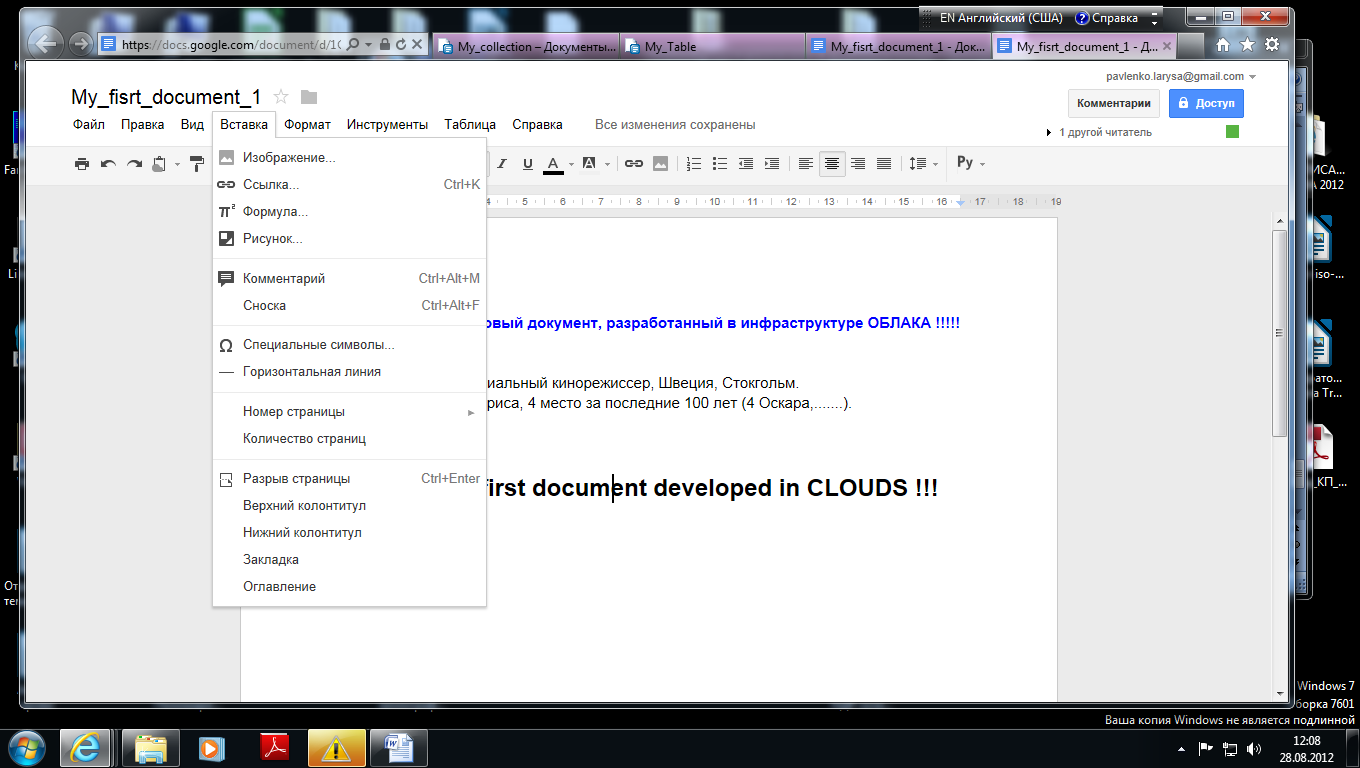Open the Инструменты menu
The image size is (1360, 768).
[388, 125]
